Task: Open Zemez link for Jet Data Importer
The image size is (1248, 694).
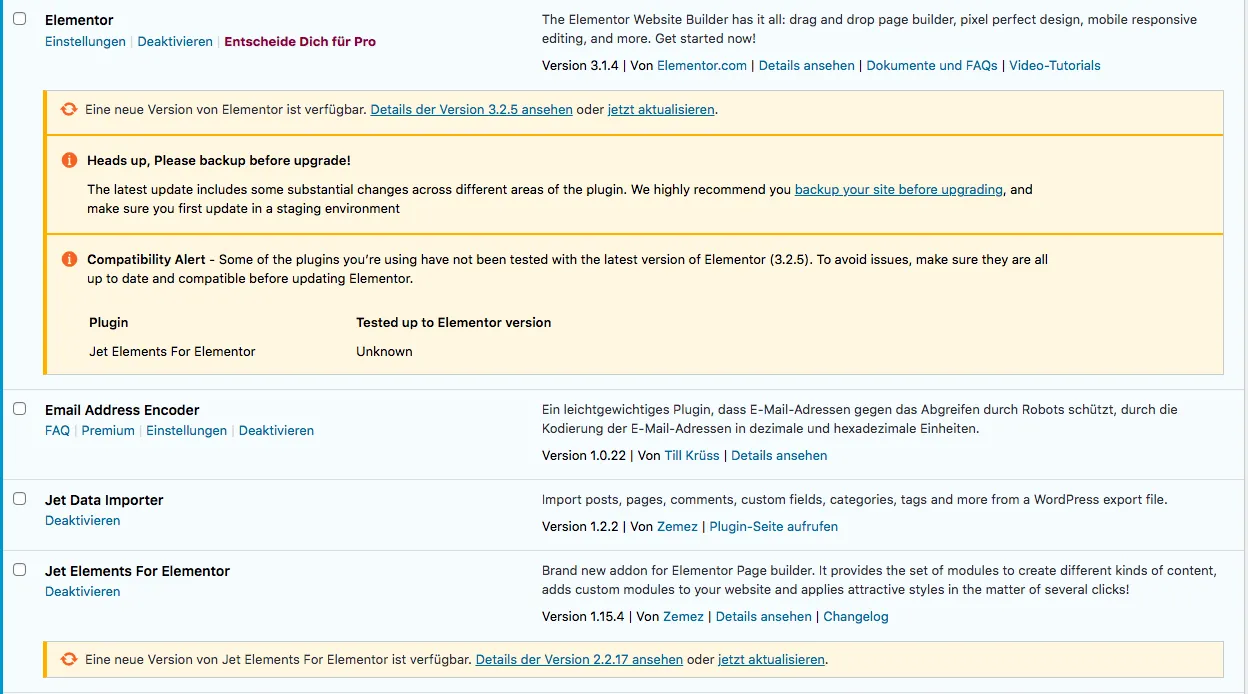Action: 677,527
